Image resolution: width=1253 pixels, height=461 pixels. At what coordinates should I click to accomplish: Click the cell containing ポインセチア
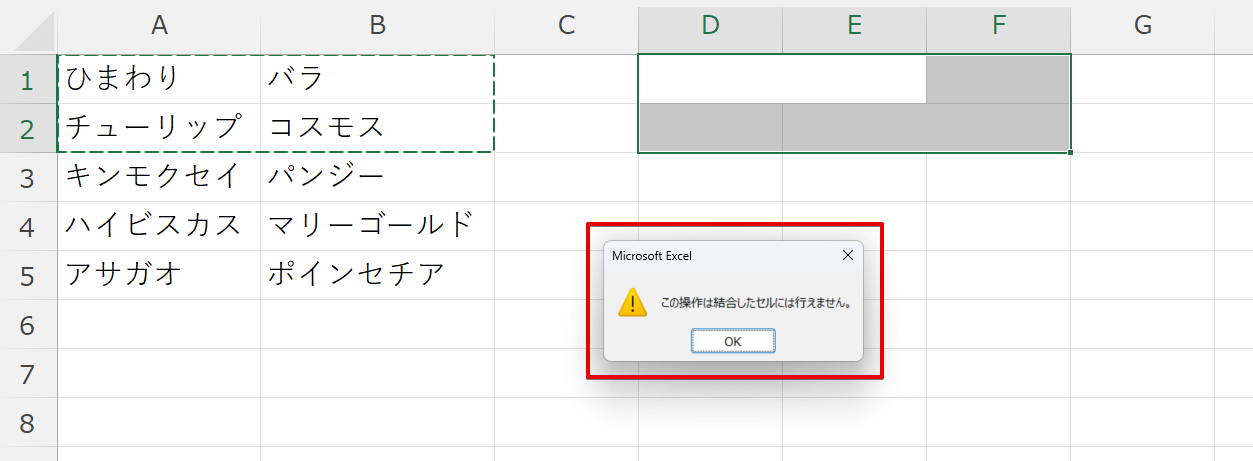click(376, 275)
